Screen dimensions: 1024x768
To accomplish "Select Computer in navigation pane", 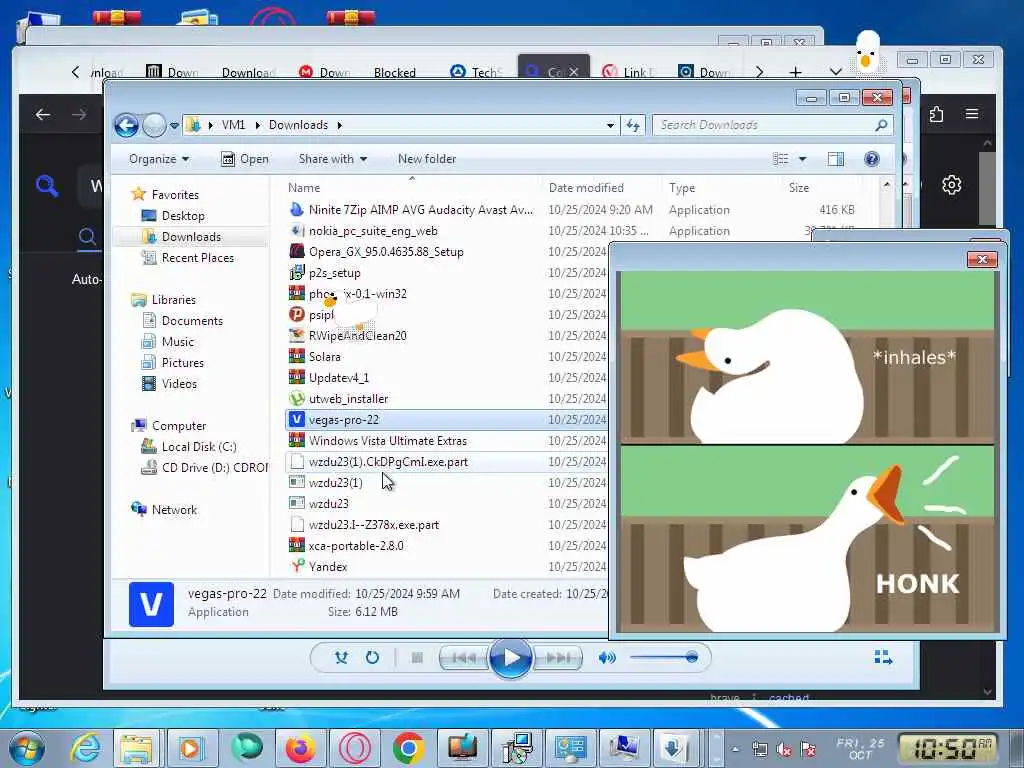I will pos(178,426).
